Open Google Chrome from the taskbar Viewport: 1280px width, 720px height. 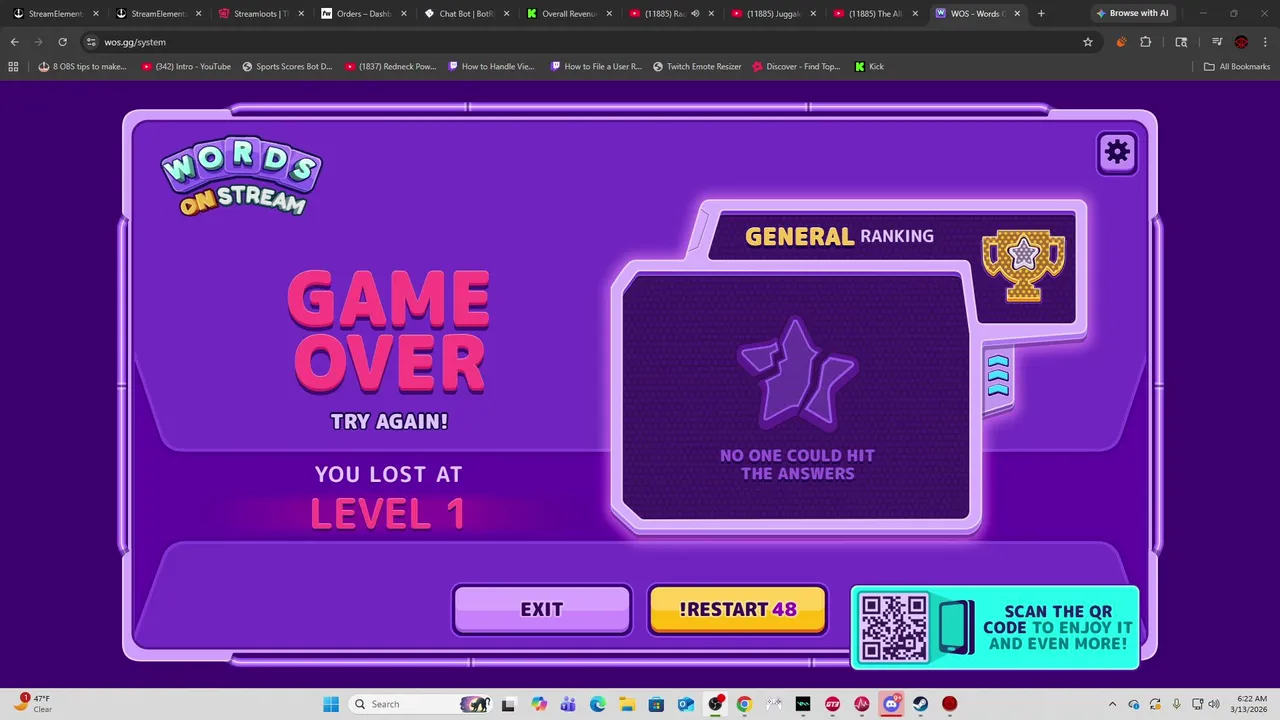tap(744, 704)
